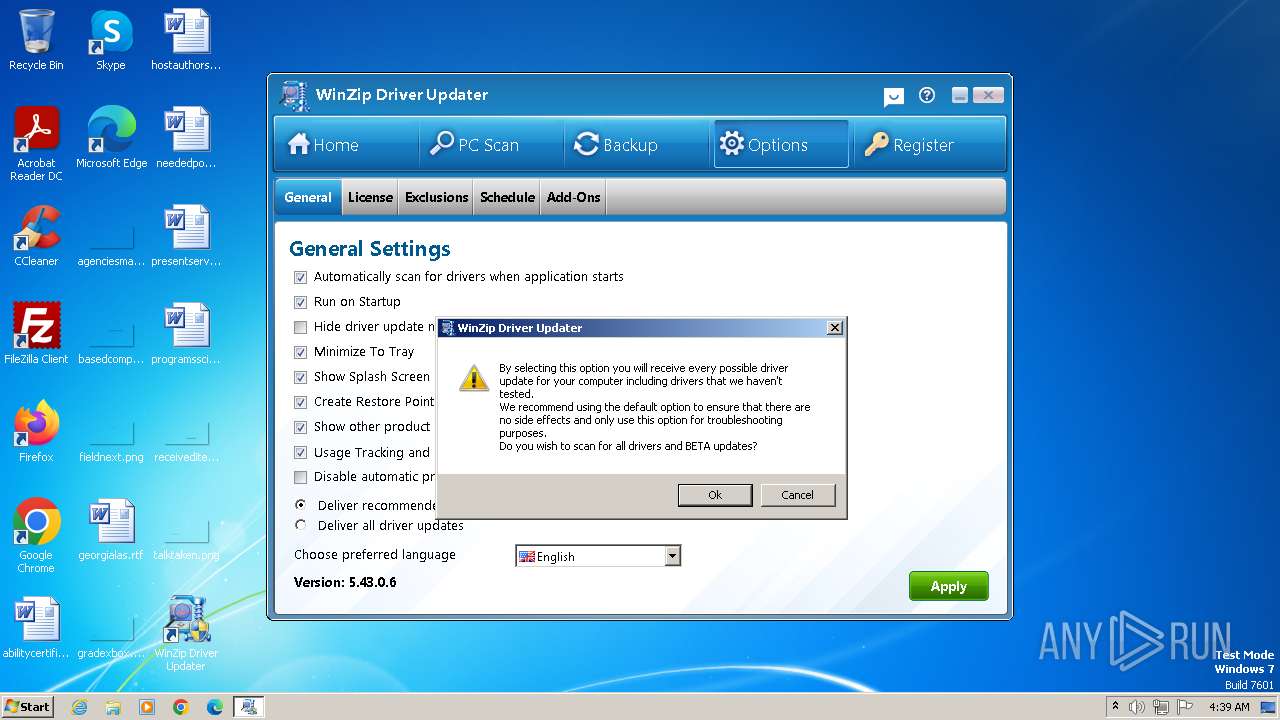Show hidden tray icons arrow
This screenshot has width=1280, height=720.
click(x=1115, y=707)
